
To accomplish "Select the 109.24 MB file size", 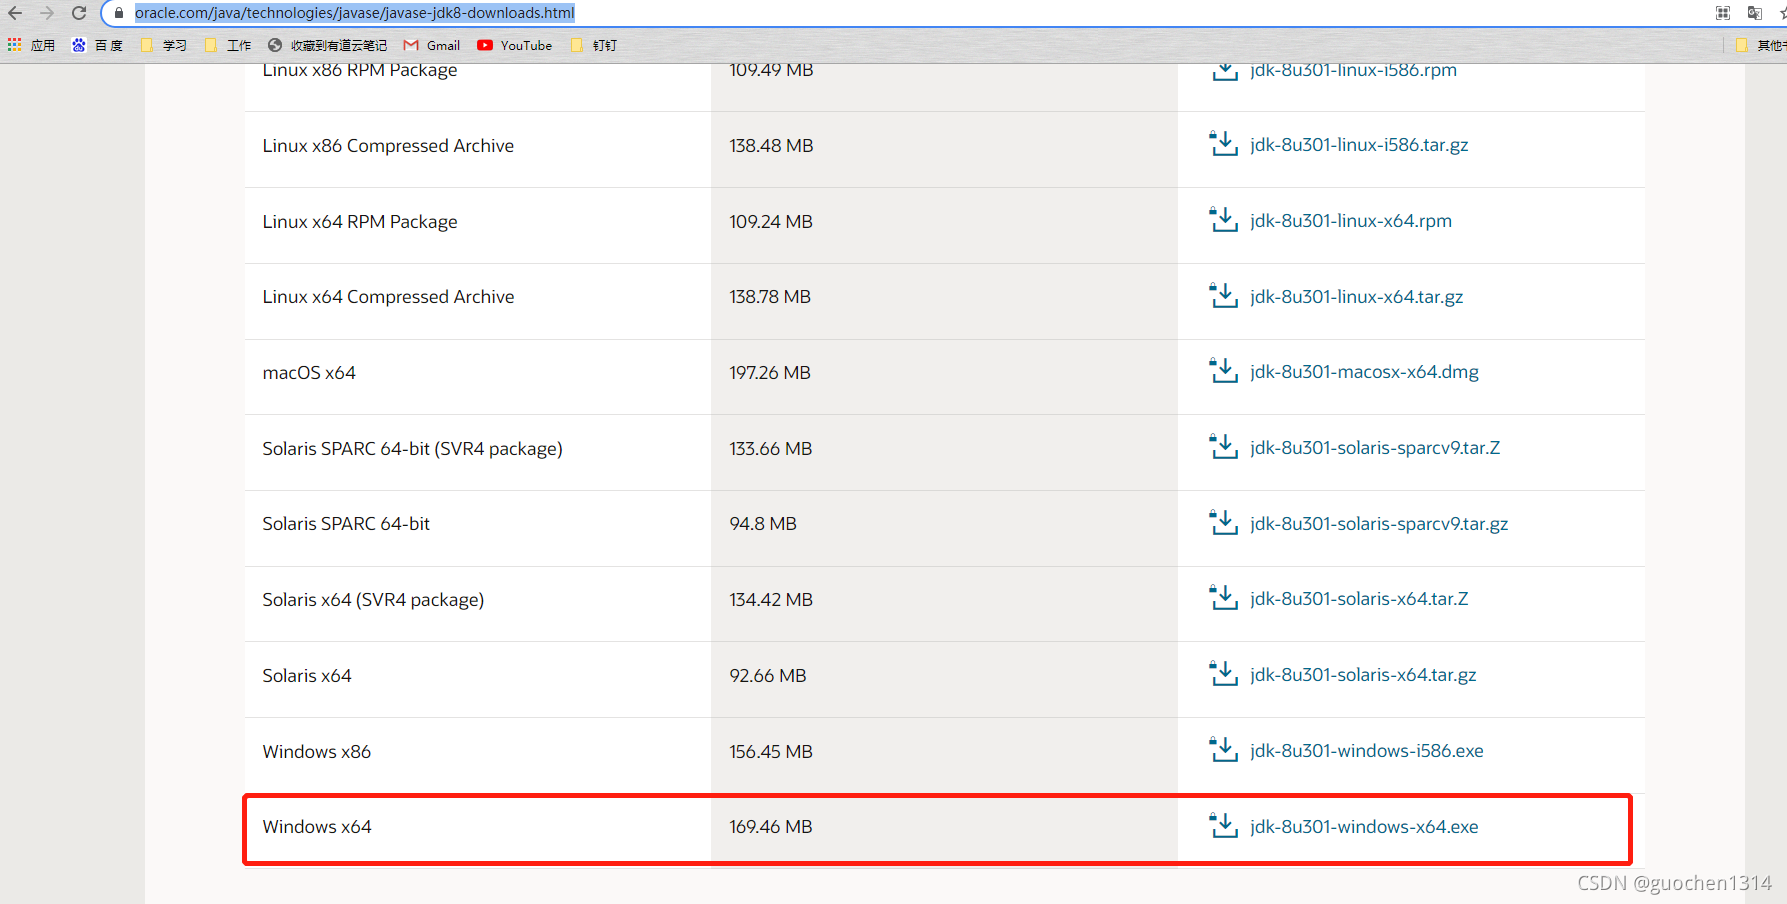I will (771, 222).
